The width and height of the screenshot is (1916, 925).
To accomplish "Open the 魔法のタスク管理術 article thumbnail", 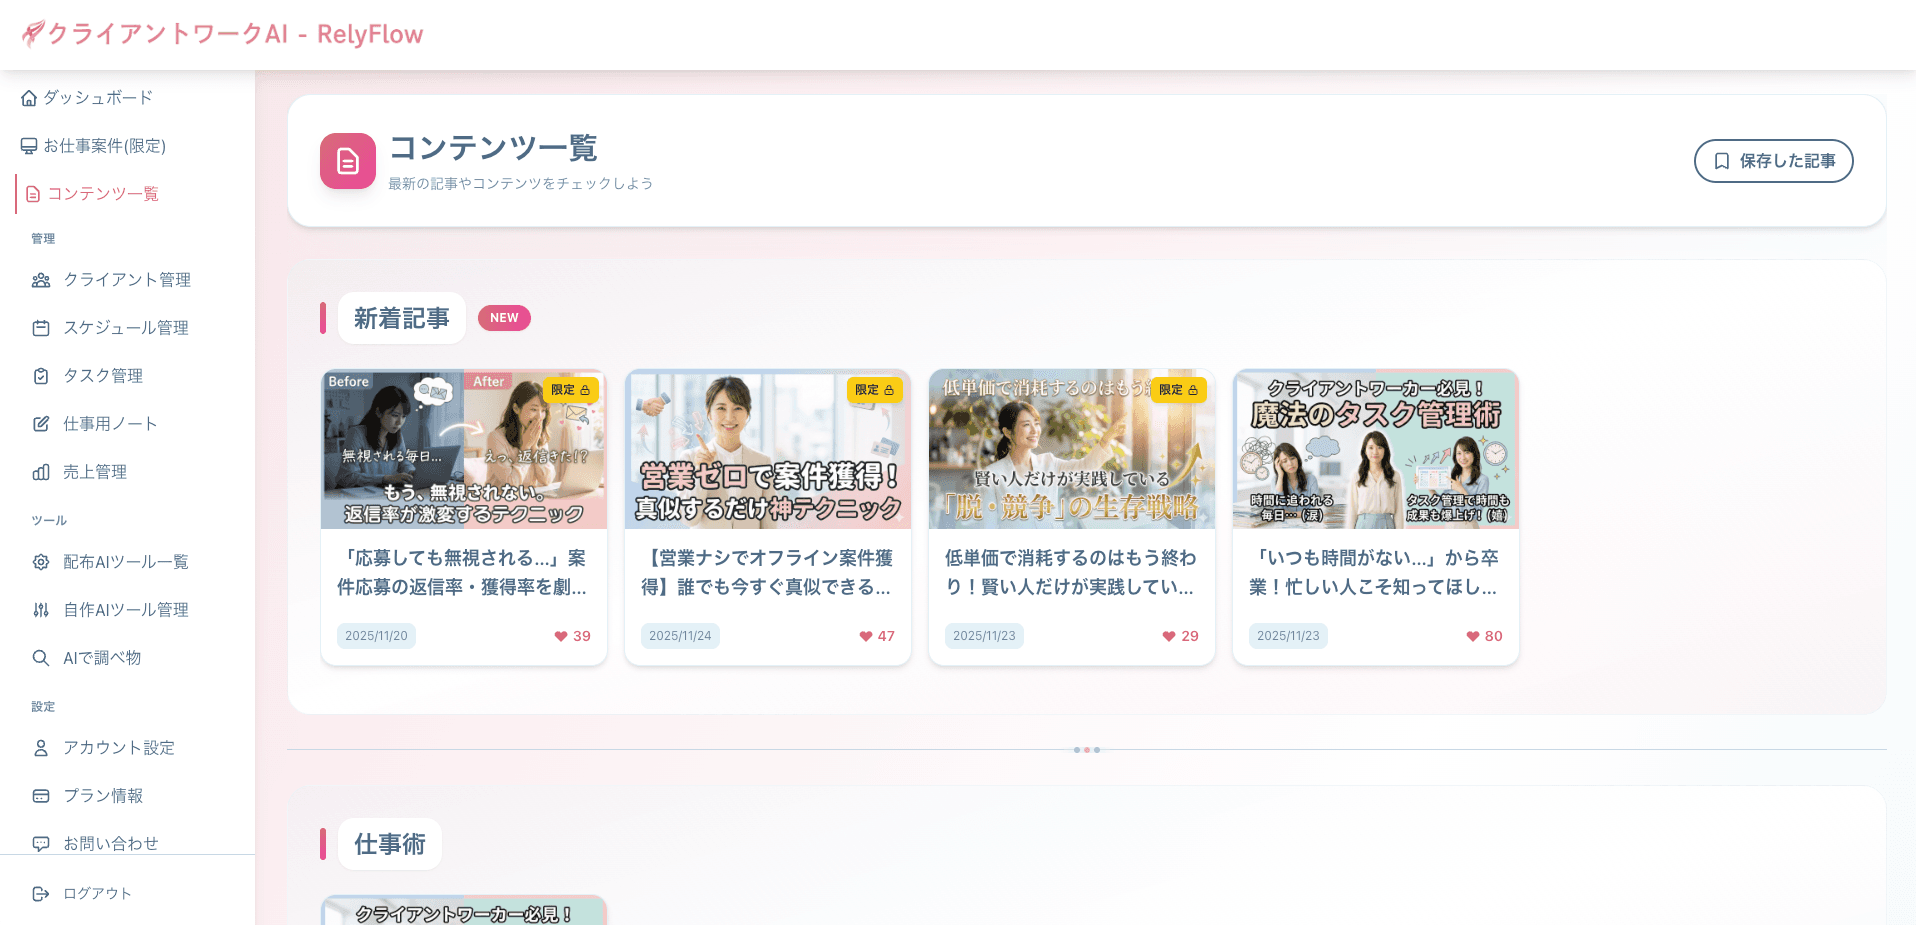I will [1375, 449].
